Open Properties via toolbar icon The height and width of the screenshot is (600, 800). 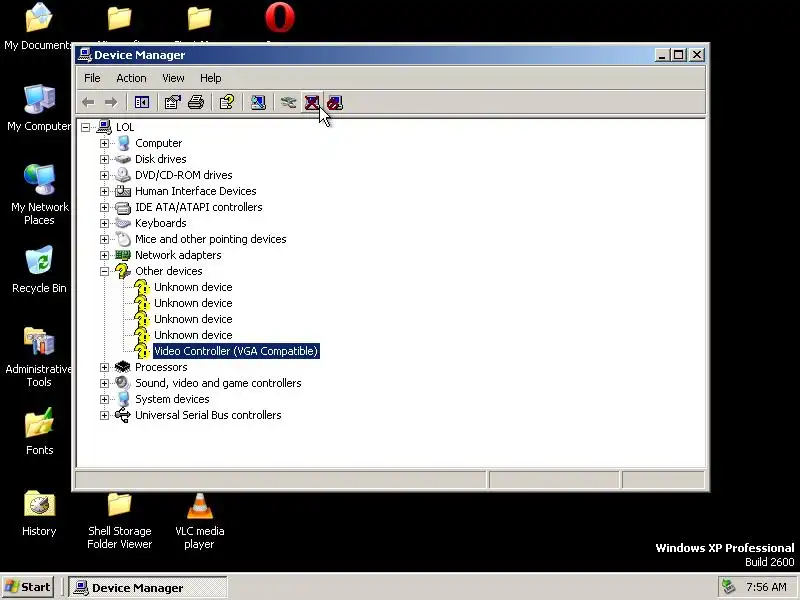click(172, 103)
